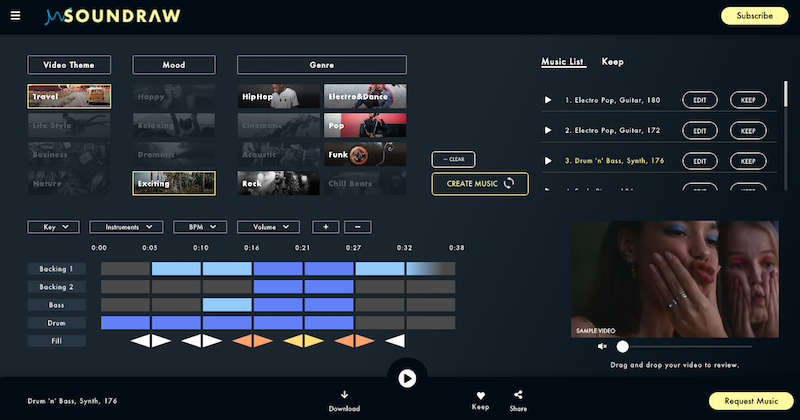Toggle Drum block at 0:00
The width and height of the screenshot is (800, 420).
[126, 323]
